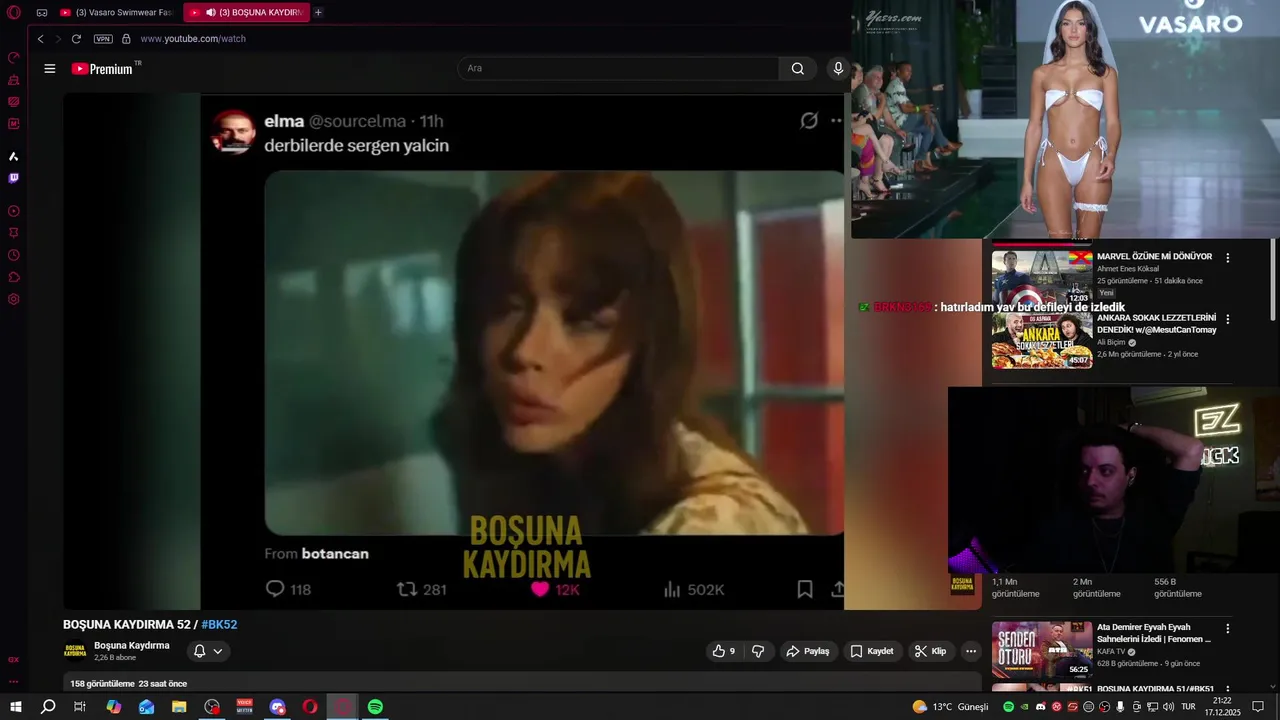Dislike the video with thumbs down

(x=758, y=651)
